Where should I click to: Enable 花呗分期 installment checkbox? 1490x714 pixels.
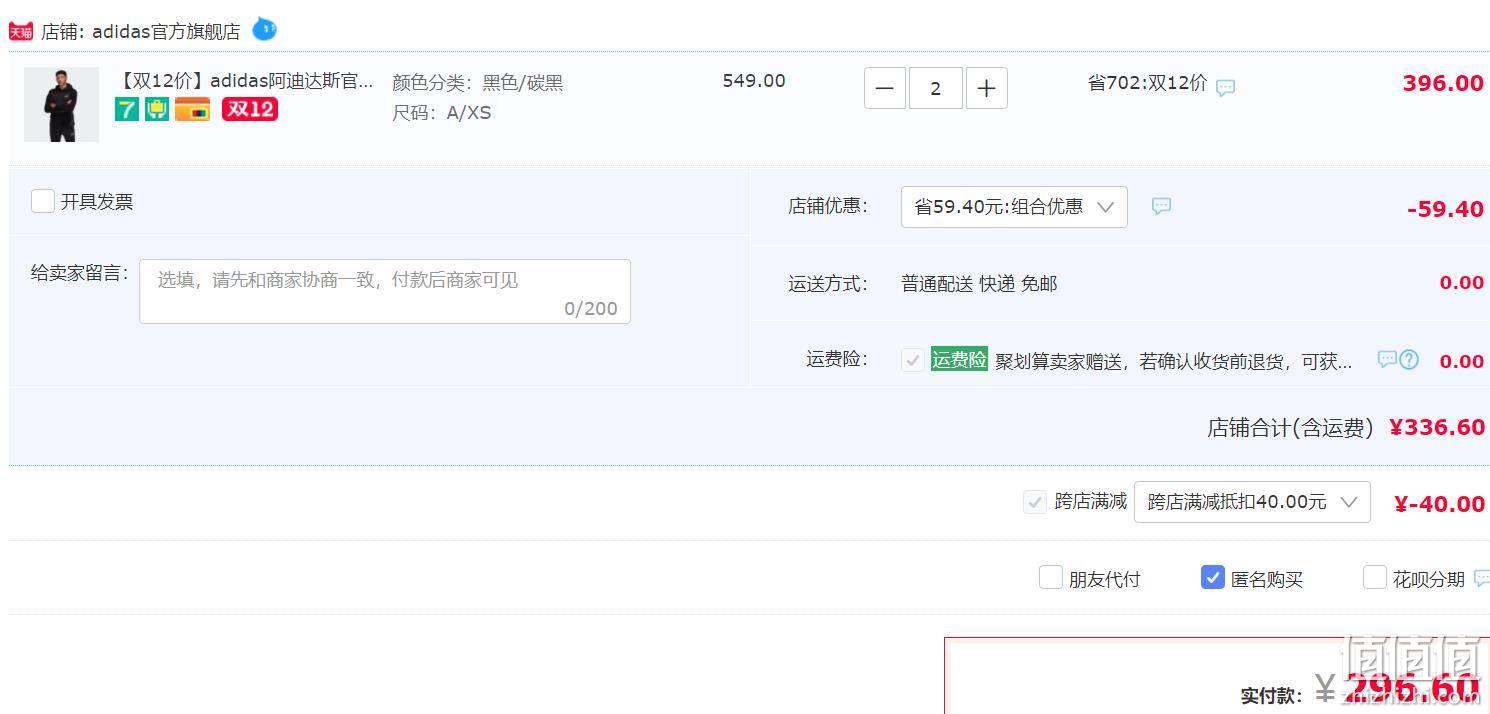pyautogui.click(x=1375, y=577)
